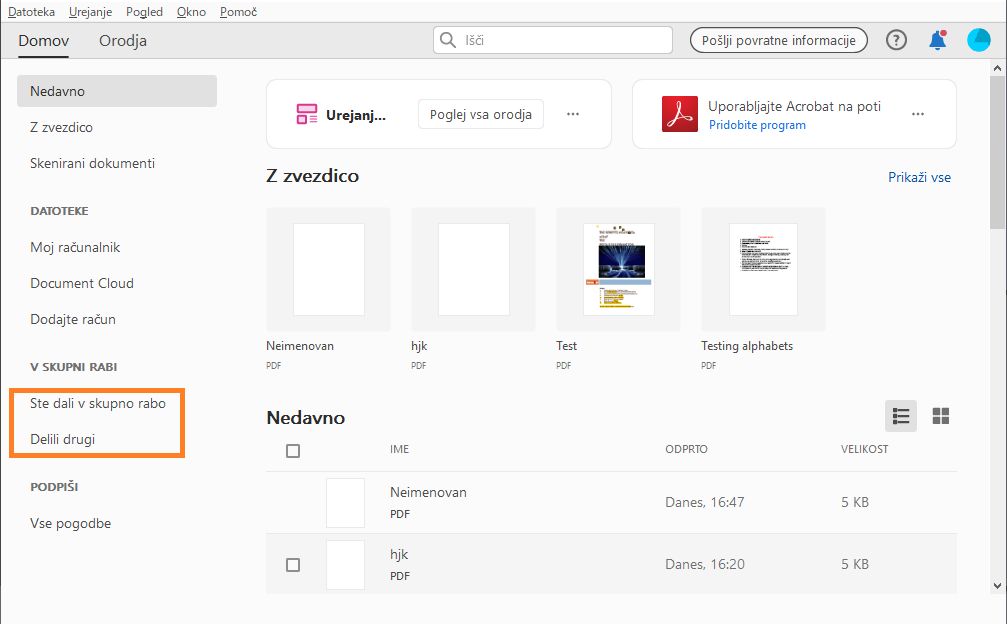Image resolution: width=1007 pixels, height=624 pixels.
Task: Click your profile avatar
Action: 977,40
